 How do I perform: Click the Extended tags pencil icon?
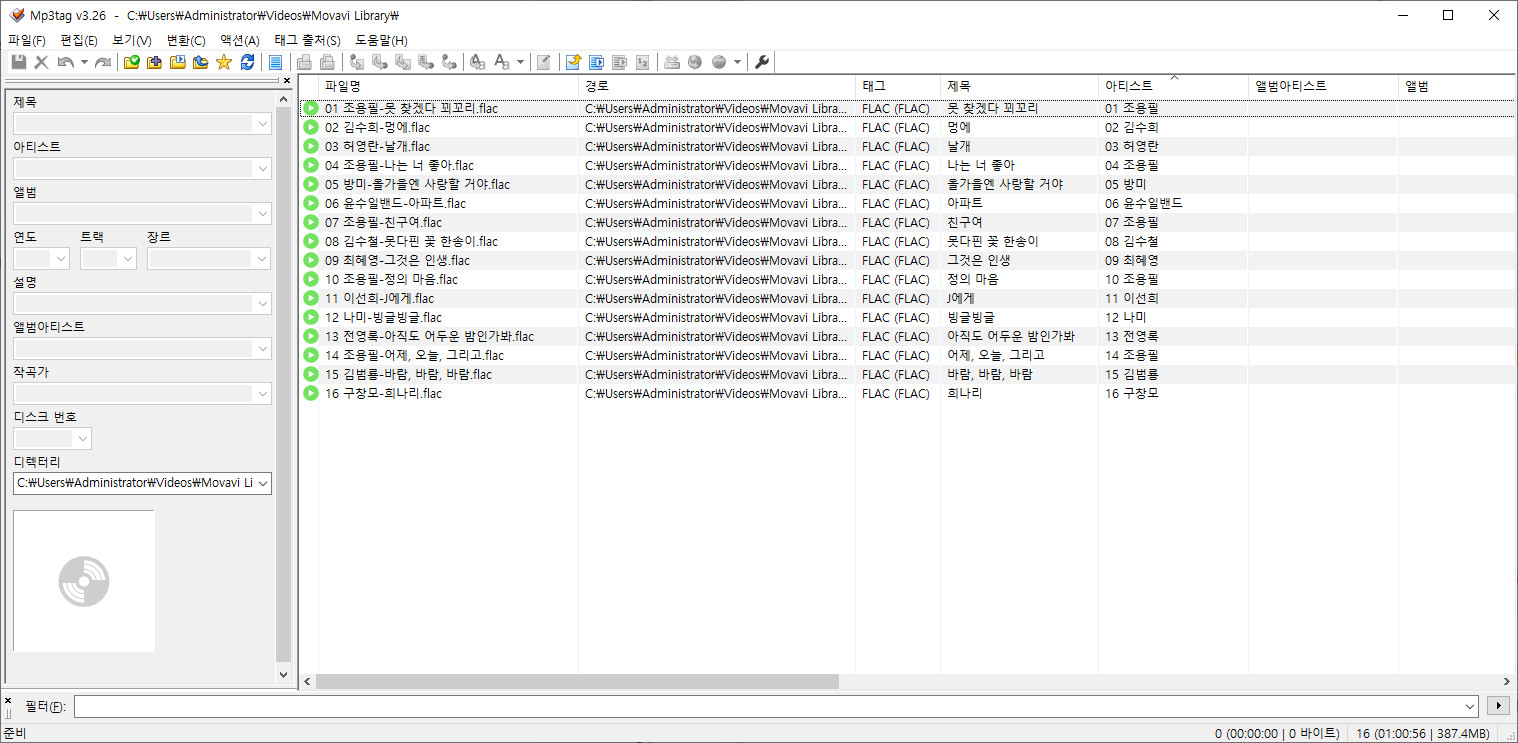coord(543,62)
